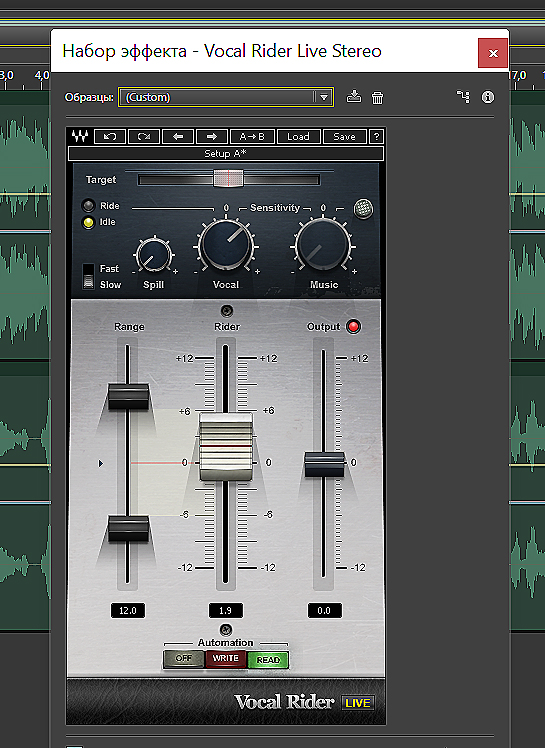Set Automation mode to WRITE
The height and width of the screenshot is (748, 545).
tap(225, 659)
